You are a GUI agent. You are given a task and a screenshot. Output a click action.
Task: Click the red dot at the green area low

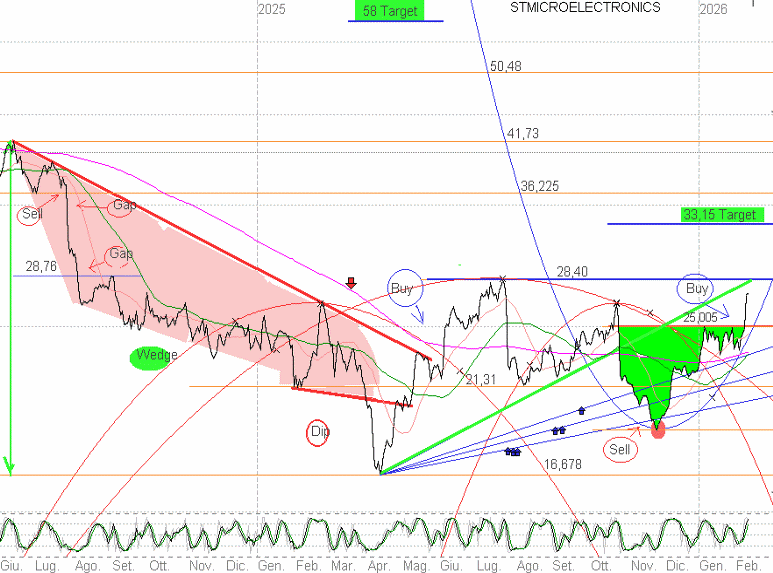pos(658,430)
